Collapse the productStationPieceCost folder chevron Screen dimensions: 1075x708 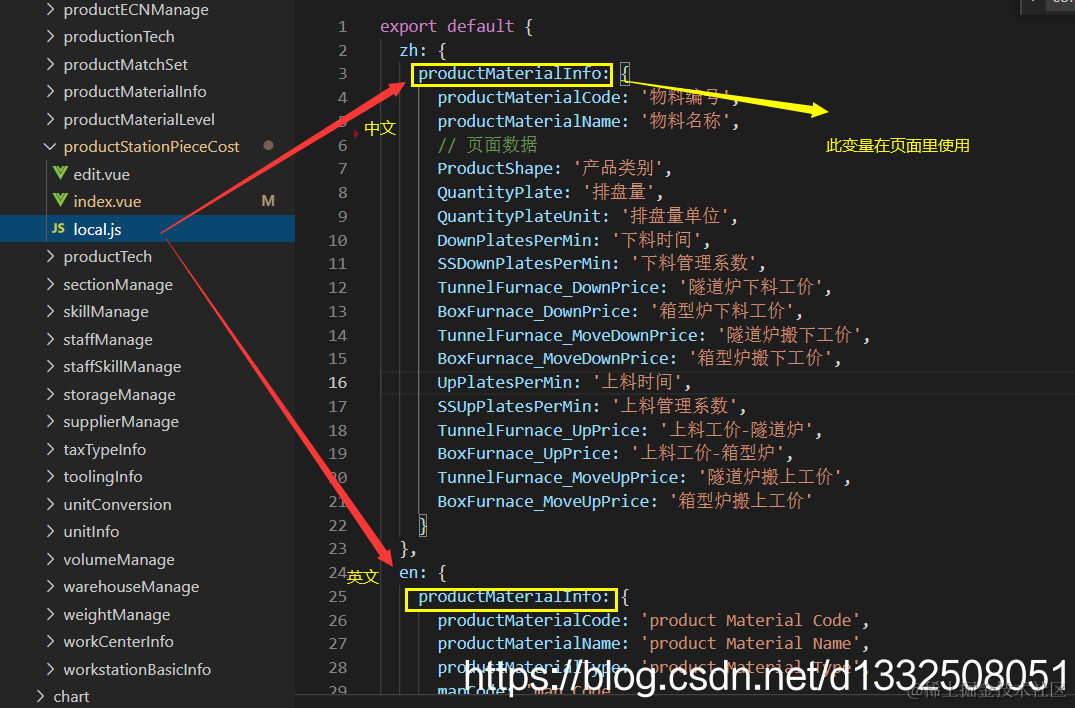coord(50,146)
